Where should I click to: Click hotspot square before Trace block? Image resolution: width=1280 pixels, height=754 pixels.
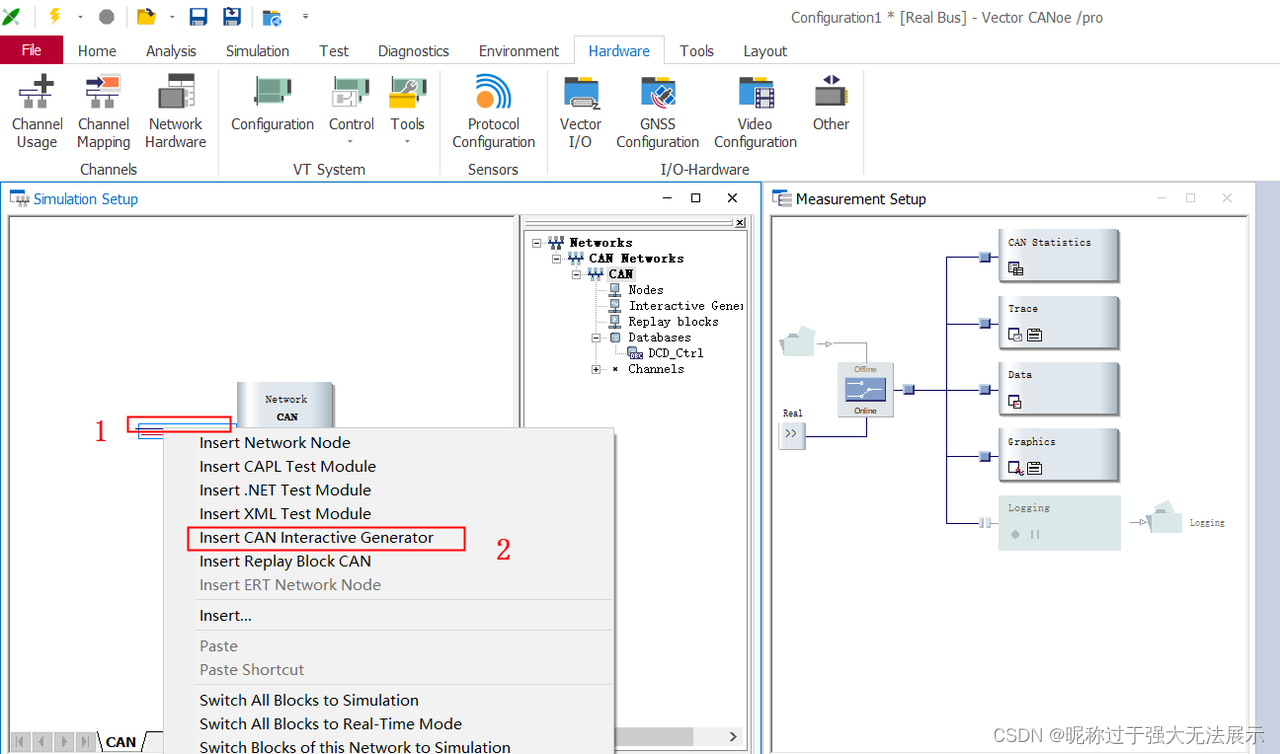coord(985,323)
